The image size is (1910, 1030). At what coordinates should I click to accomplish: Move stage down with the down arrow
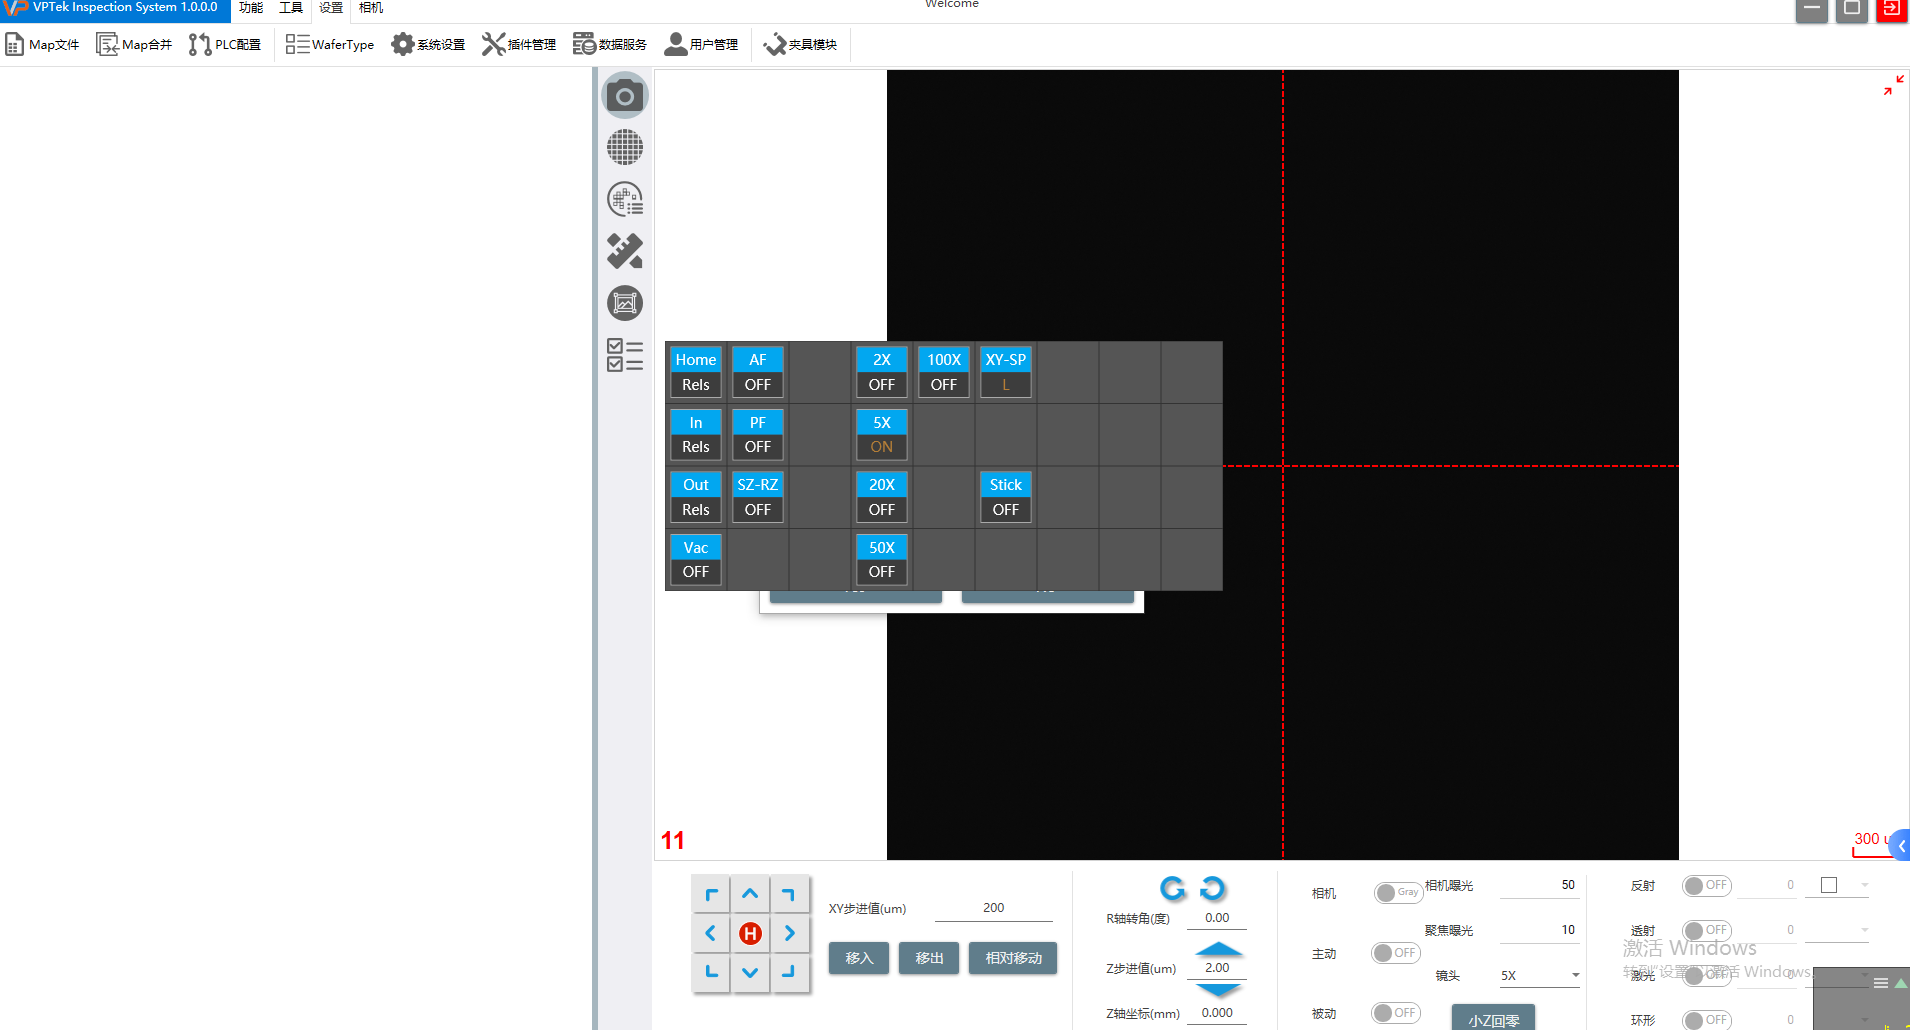[750, 972]
